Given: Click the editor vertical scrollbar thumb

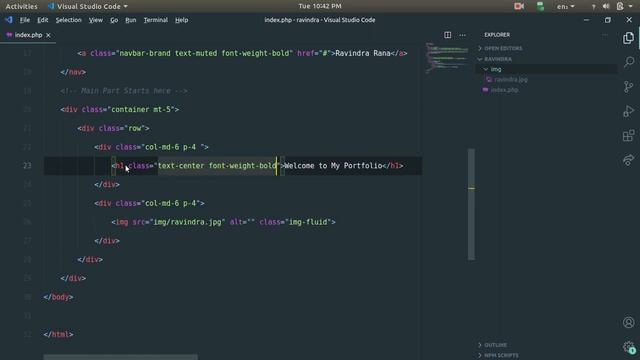Looking at the screenshot, I should point(471,204).
